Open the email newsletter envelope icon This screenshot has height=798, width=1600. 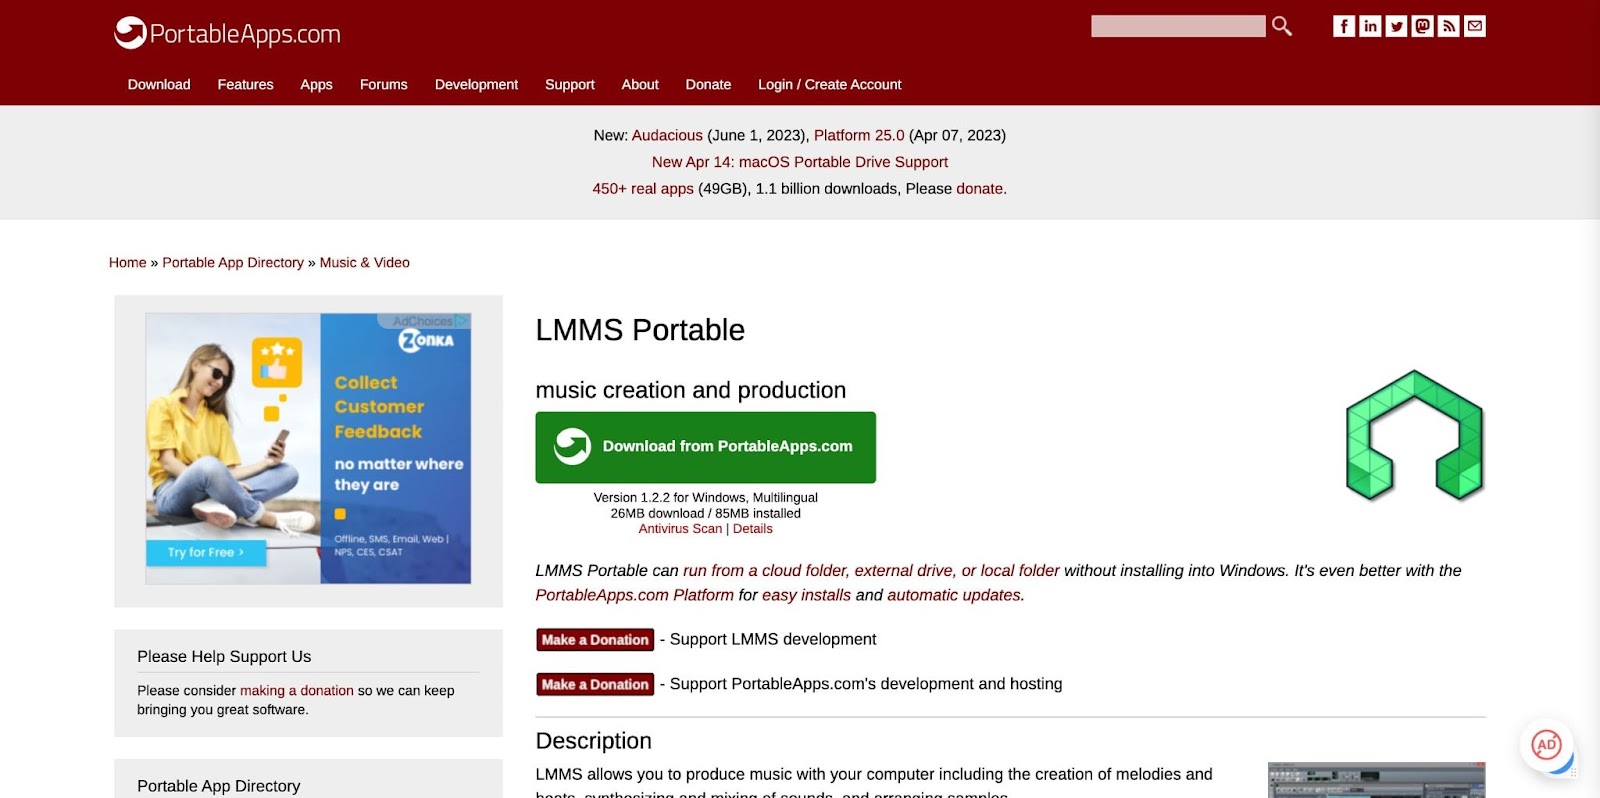tap(1474, 26)
